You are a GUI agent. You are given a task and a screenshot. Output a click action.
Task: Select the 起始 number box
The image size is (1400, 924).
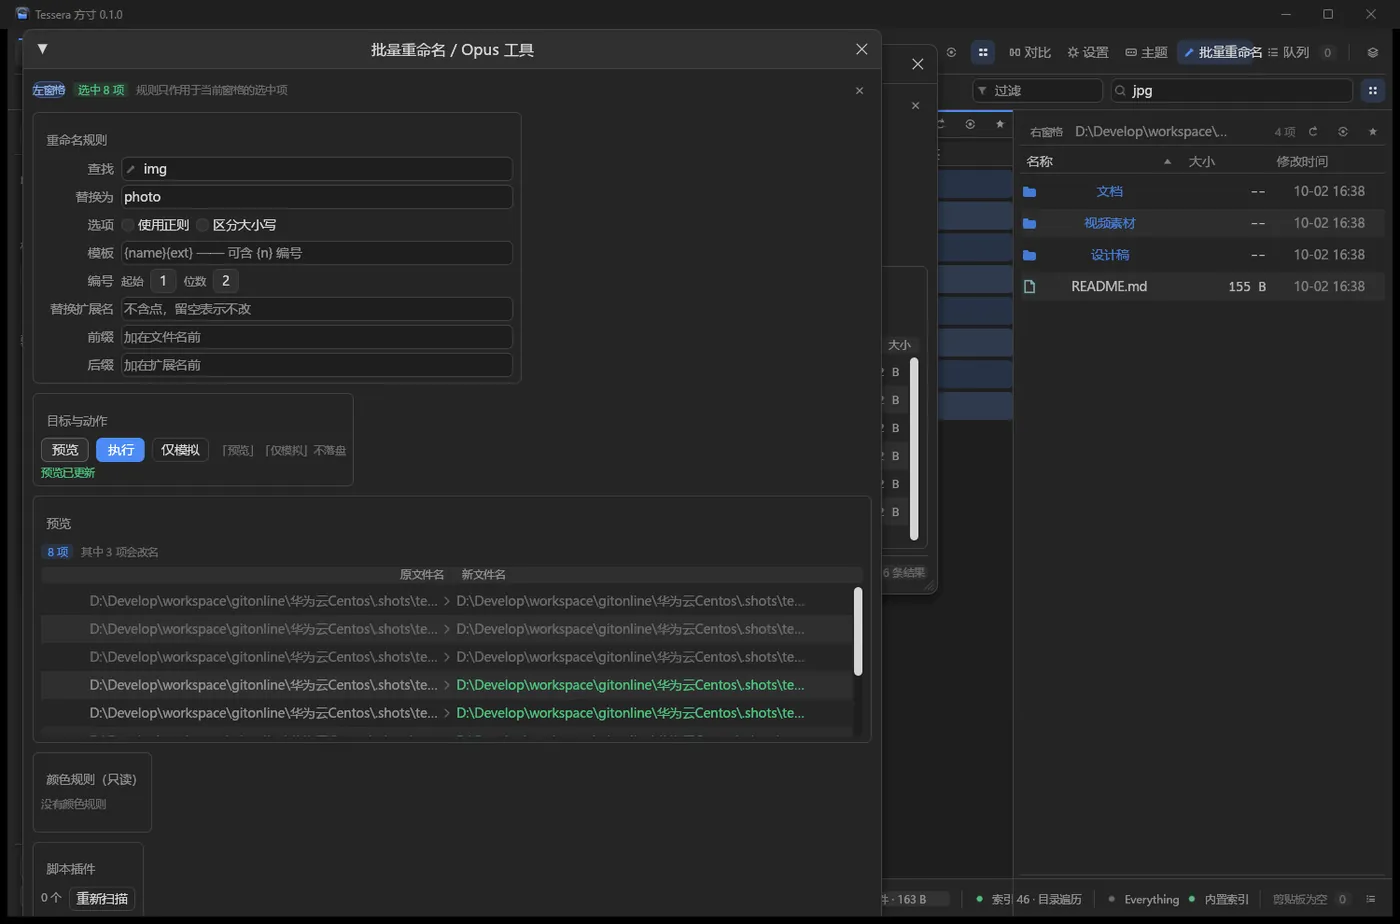tap(163, 281)
